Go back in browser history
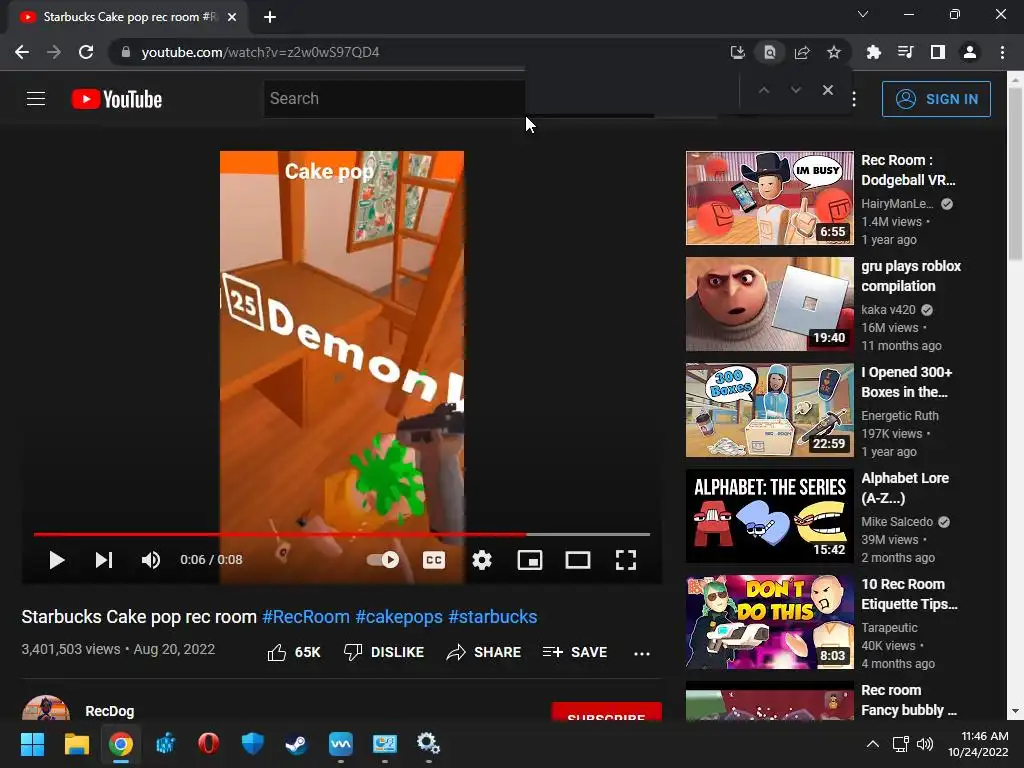The height and width of the screenshot is (768, 1024). click(22, 52)
